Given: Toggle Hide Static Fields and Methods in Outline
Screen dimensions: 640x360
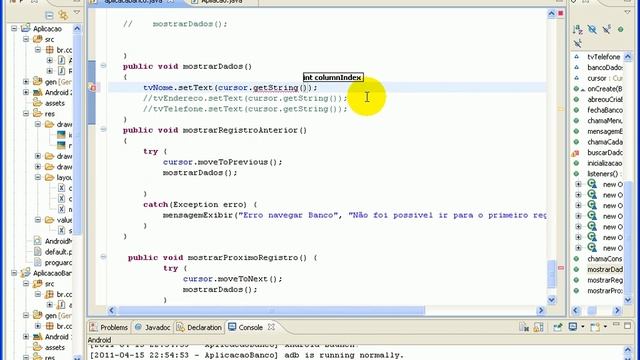Looking at the screenshot, I should (607, 29).
